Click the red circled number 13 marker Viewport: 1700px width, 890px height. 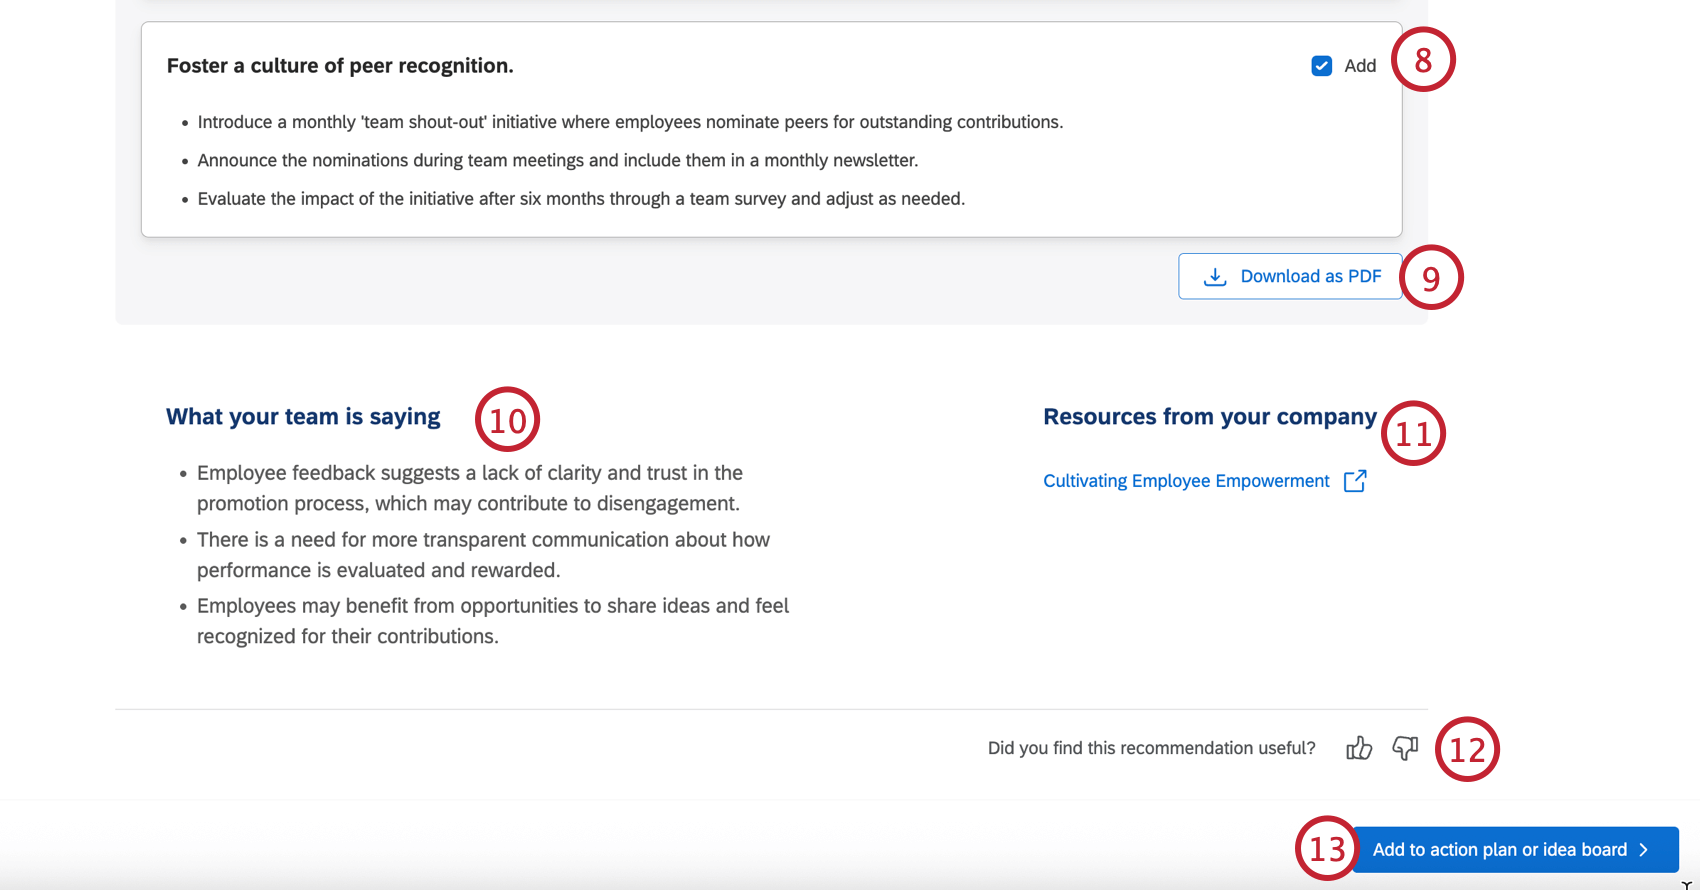[x=1327, y=849]
